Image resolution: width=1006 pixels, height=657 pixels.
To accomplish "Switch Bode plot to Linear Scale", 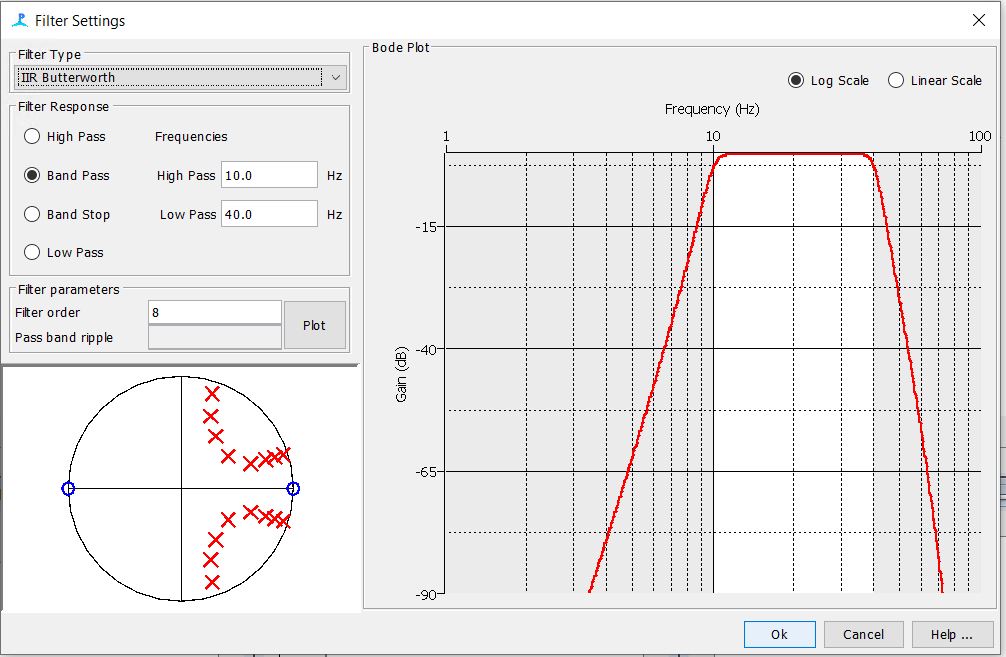I will [896, 81].
